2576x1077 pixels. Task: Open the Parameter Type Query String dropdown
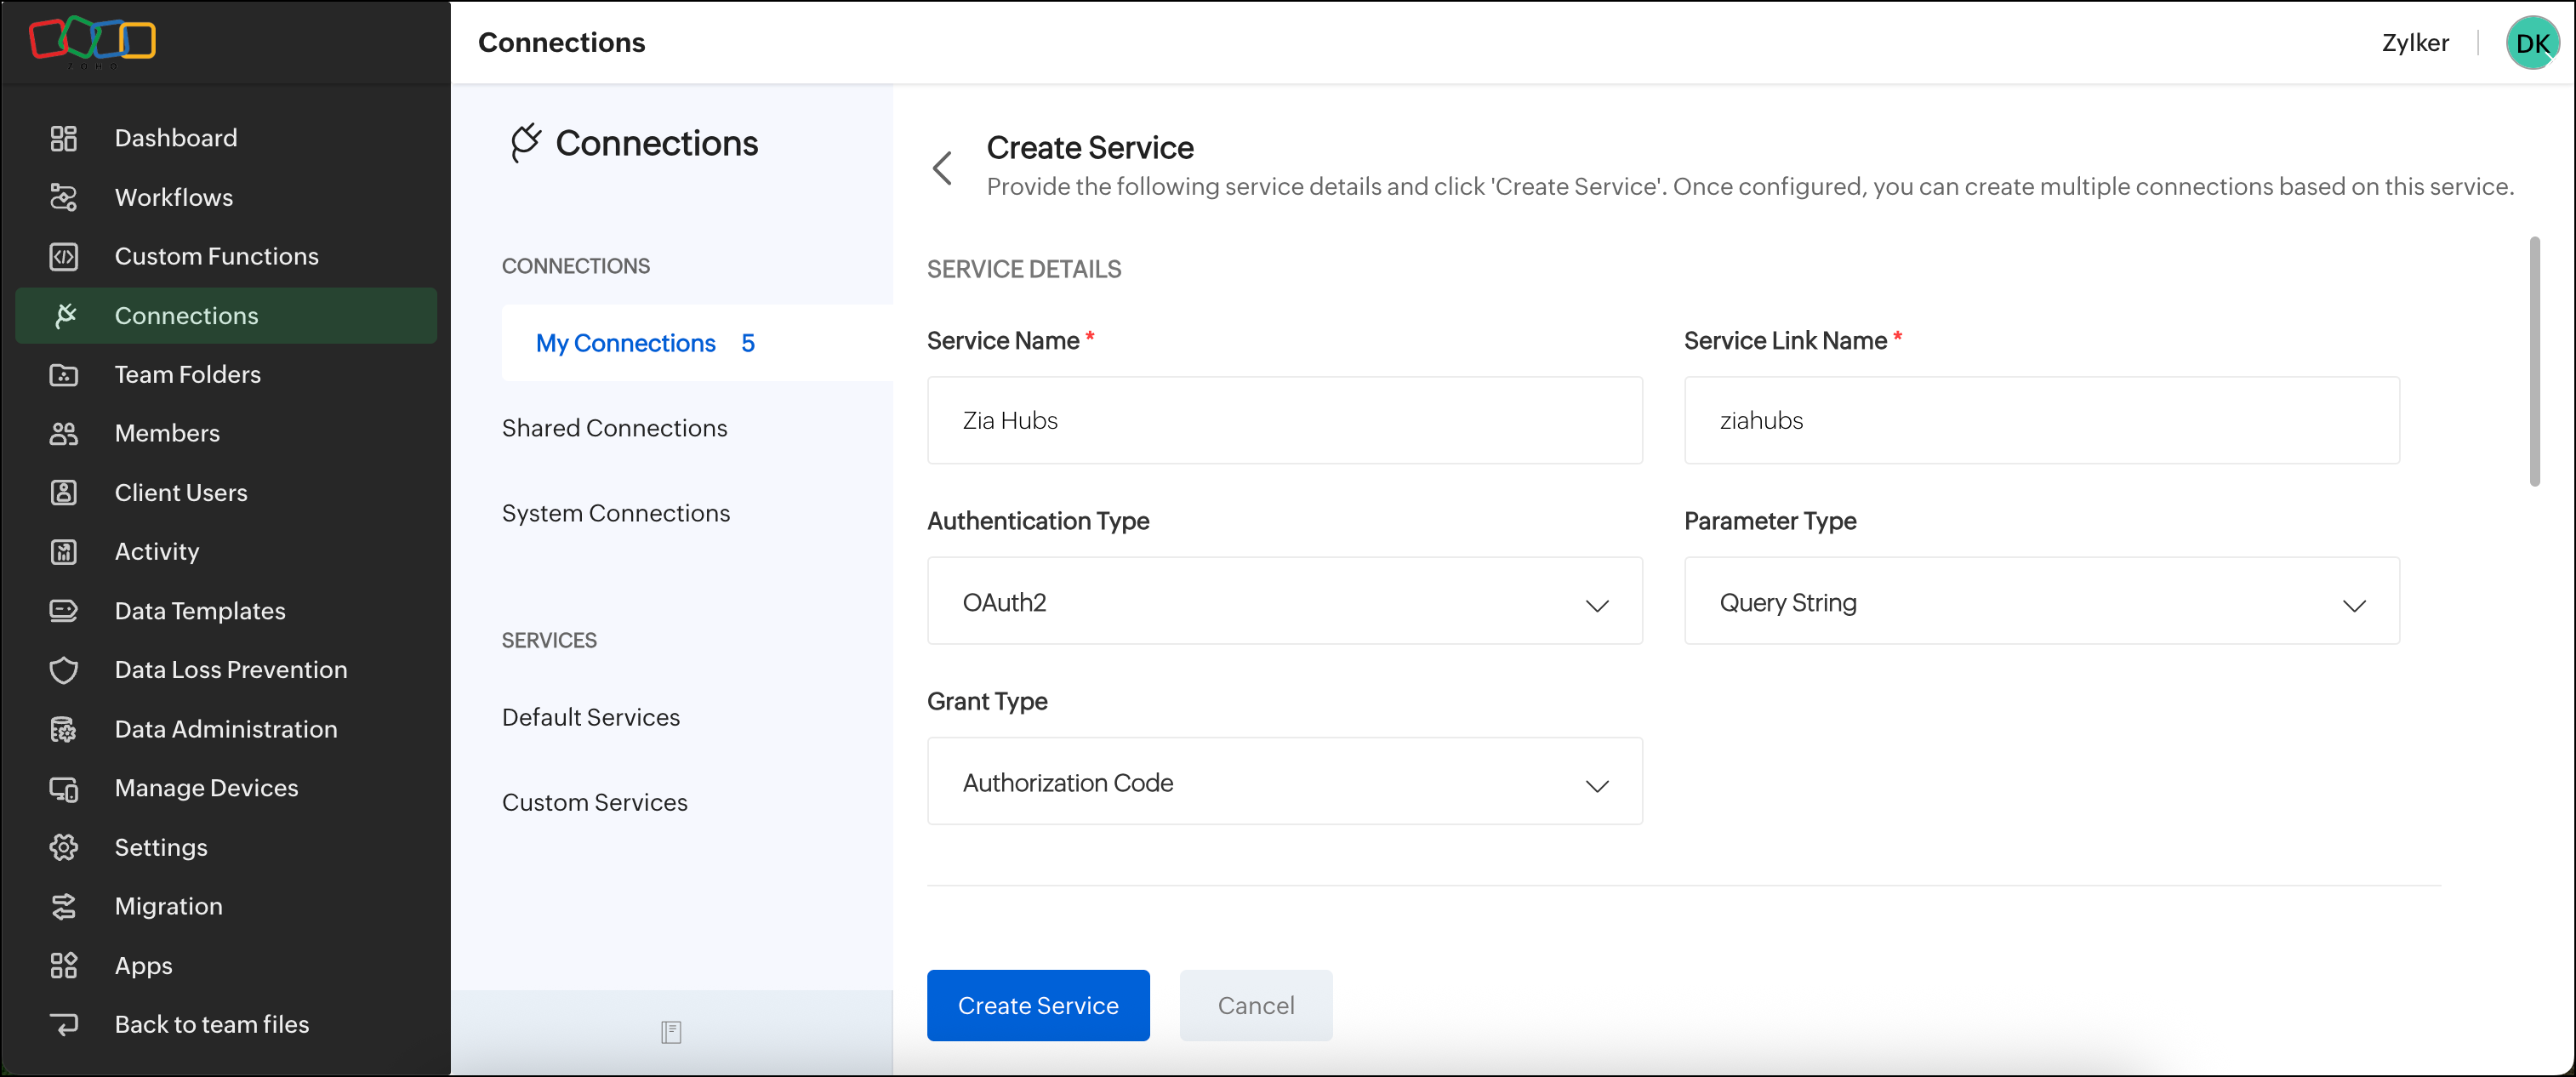[2041, 602]
